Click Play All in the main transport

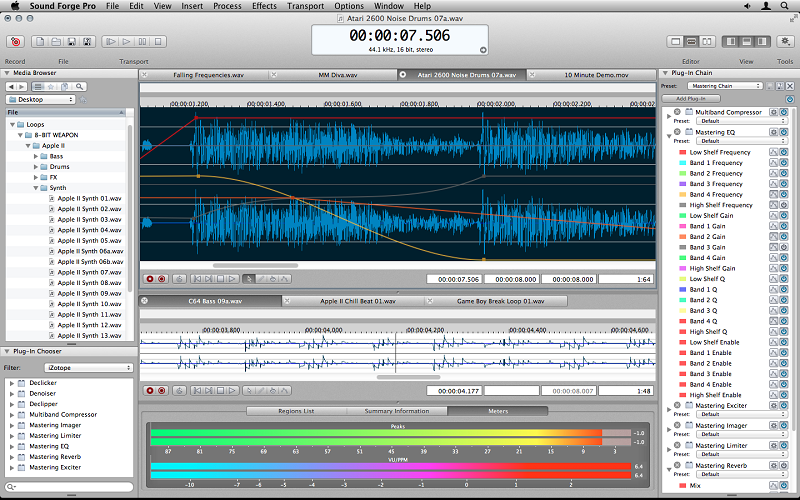point(110,41)
